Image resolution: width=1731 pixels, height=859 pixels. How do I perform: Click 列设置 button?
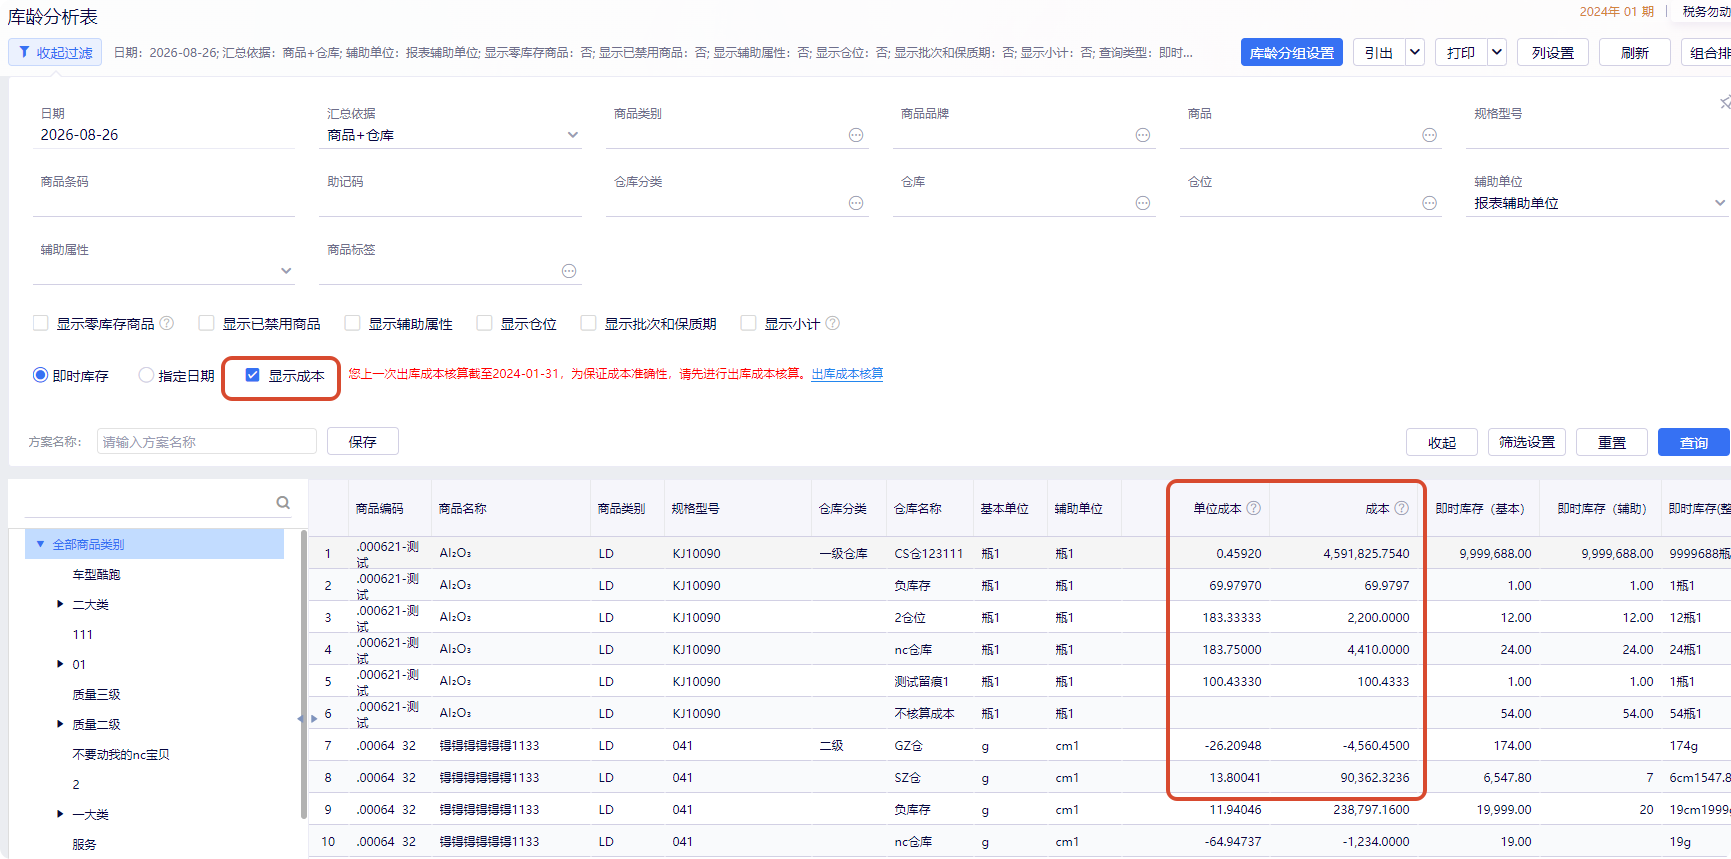coord(1553,52)
